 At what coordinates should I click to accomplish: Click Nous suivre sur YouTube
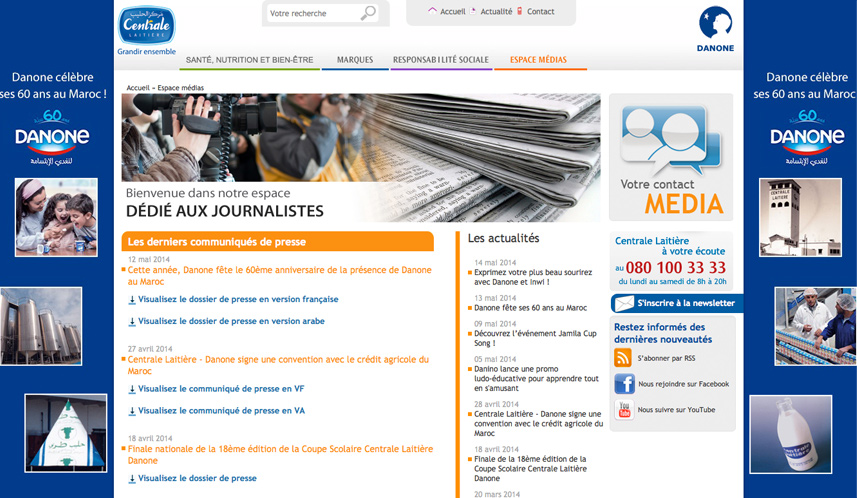676,409
